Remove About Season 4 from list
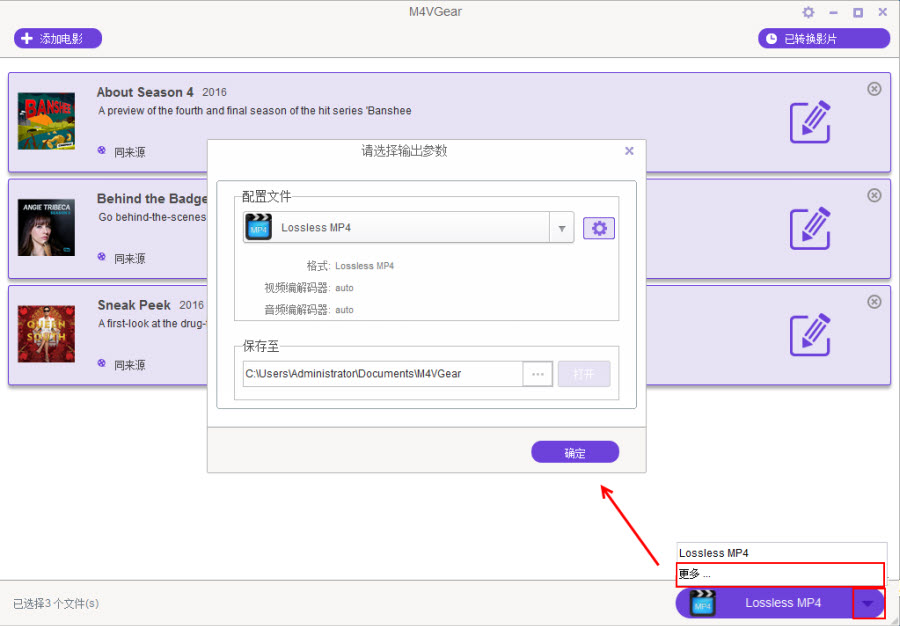The image size is (900, 626). (x=874, y=89)
